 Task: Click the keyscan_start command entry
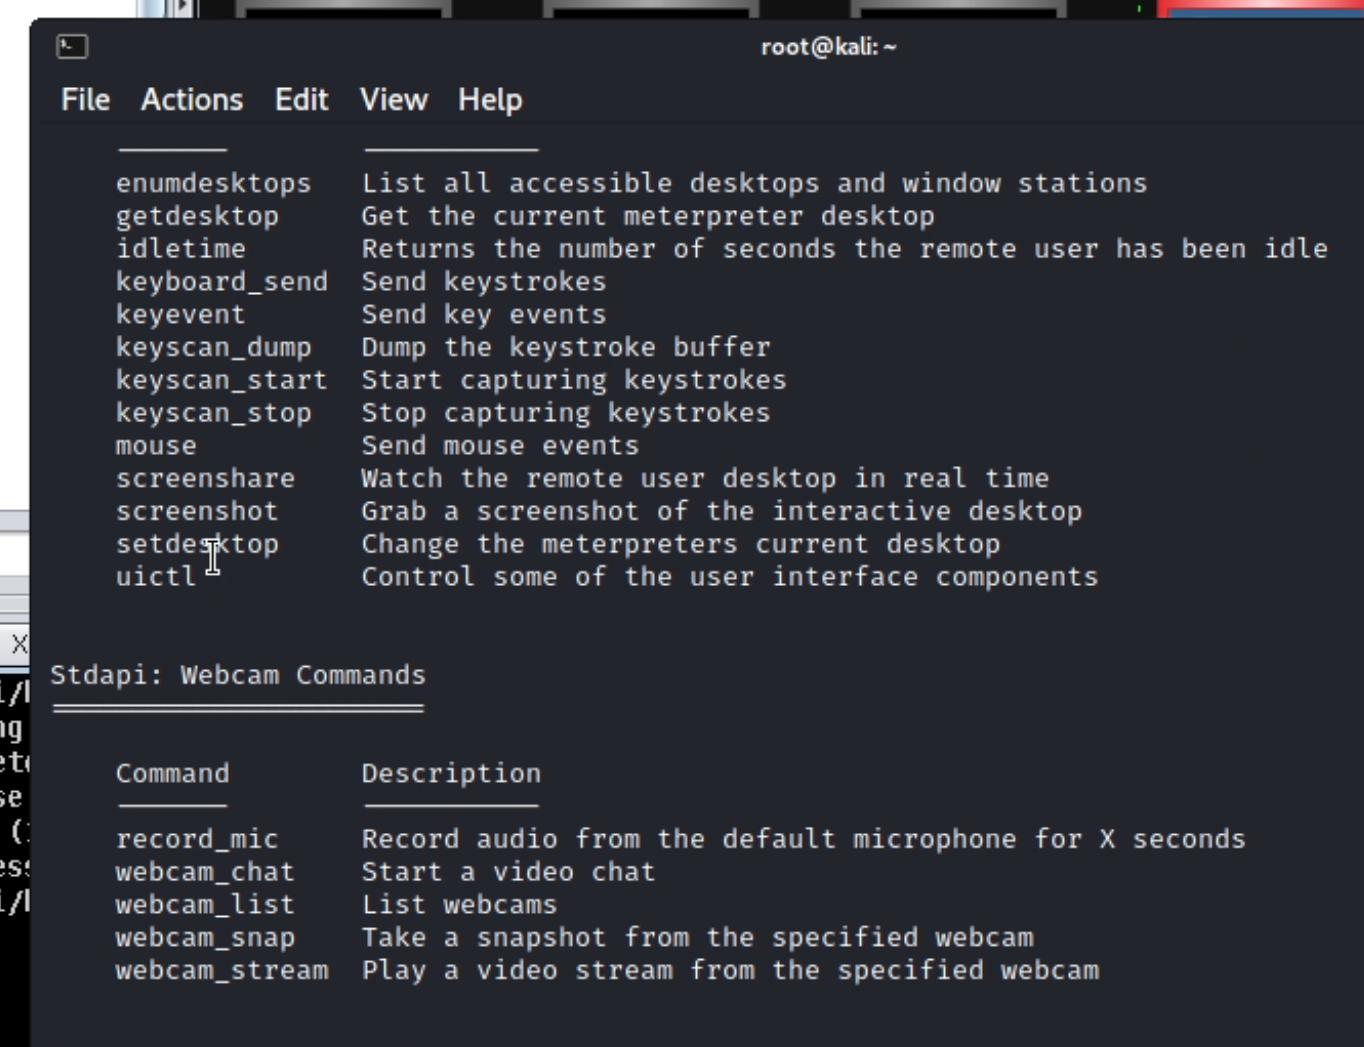pyautogui.click(x=221, y=379)
